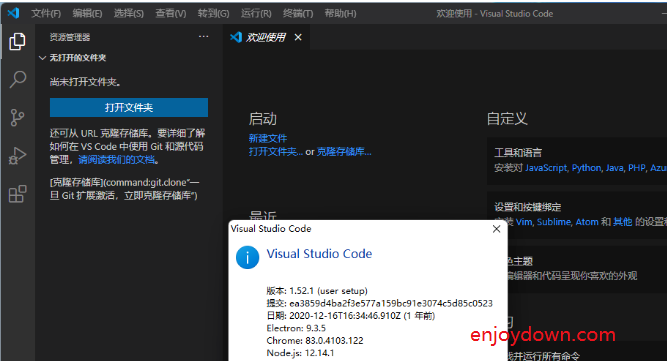The height and width of the screenshot is (361, 667).
Task: Click the 资源管理器 panel title
Action: click(70, 37)
